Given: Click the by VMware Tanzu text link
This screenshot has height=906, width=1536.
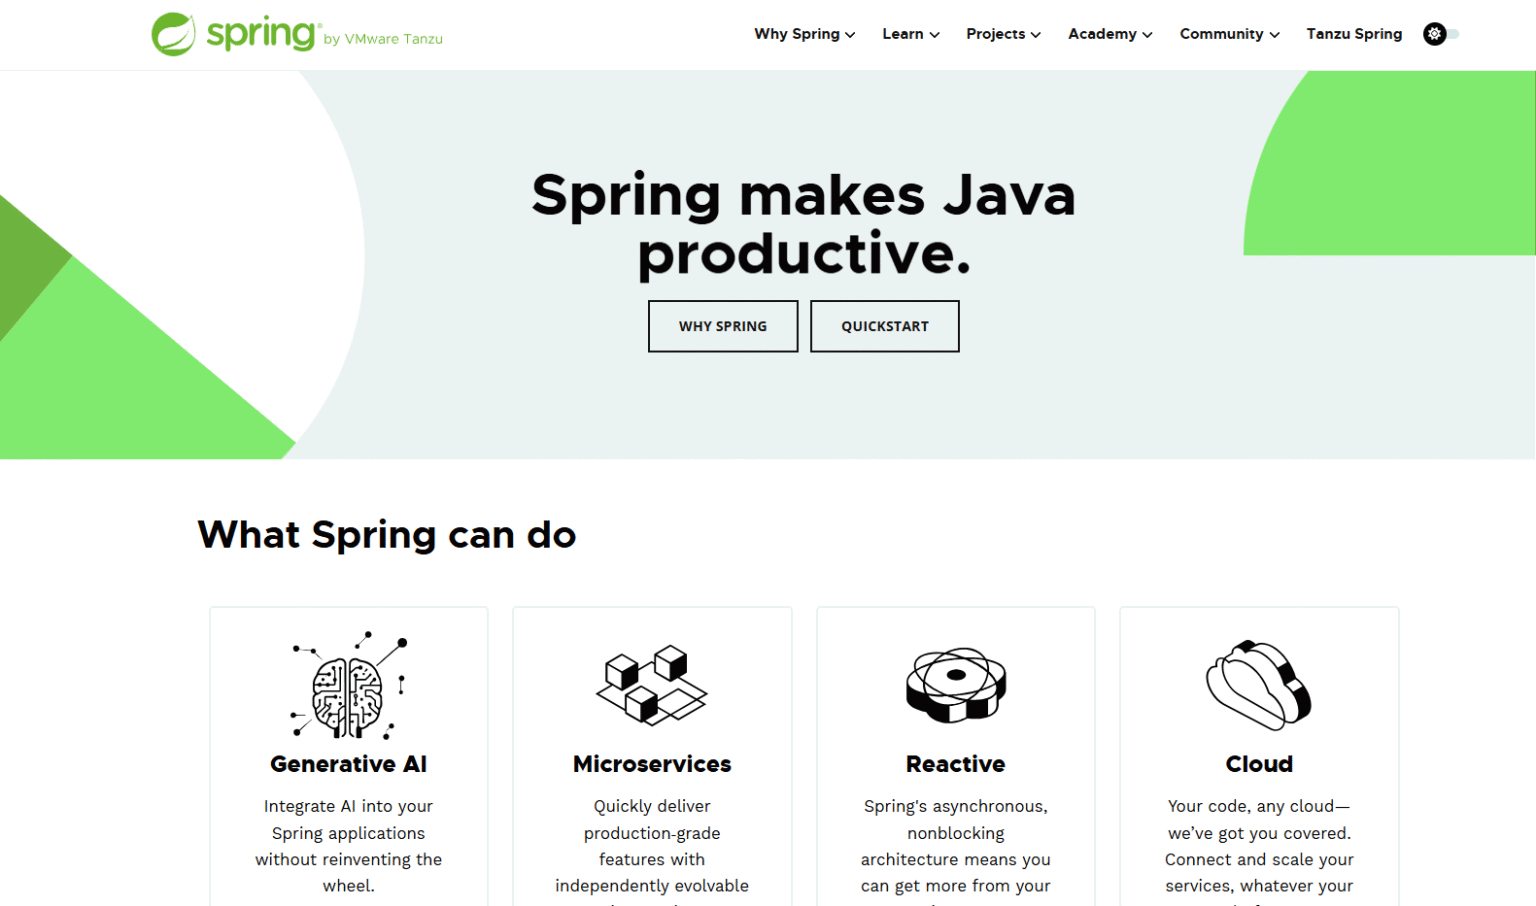Looking at the screenshot, I should [386, 39].
